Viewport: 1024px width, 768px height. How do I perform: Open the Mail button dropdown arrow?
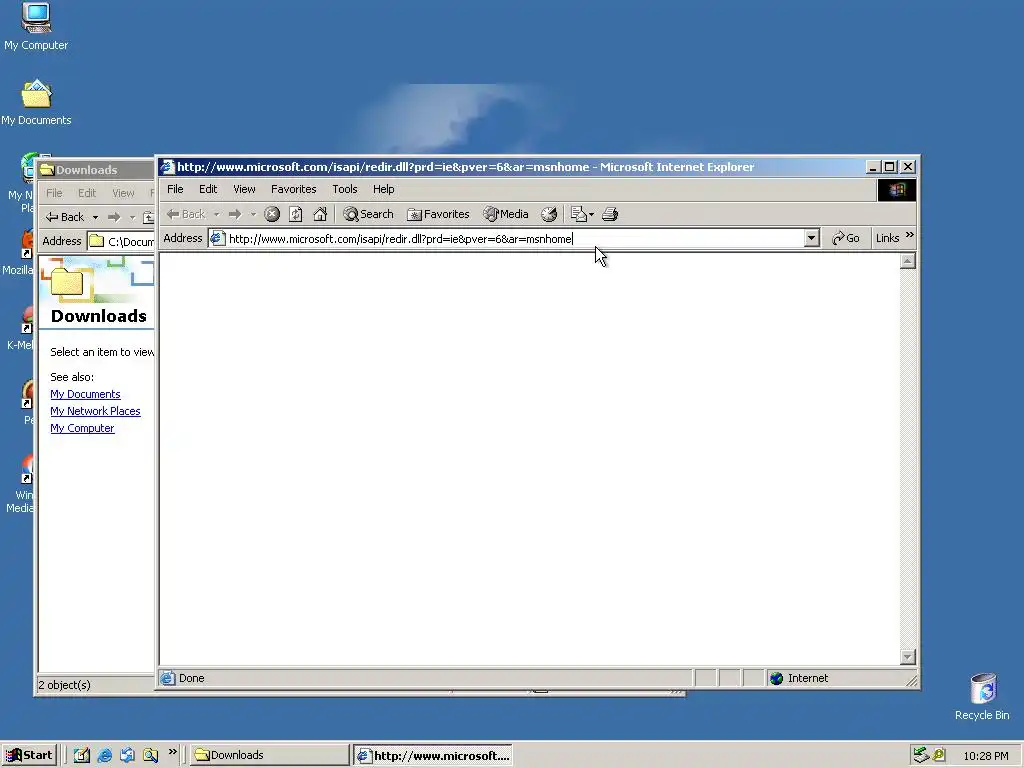click(x=592, y=214)
